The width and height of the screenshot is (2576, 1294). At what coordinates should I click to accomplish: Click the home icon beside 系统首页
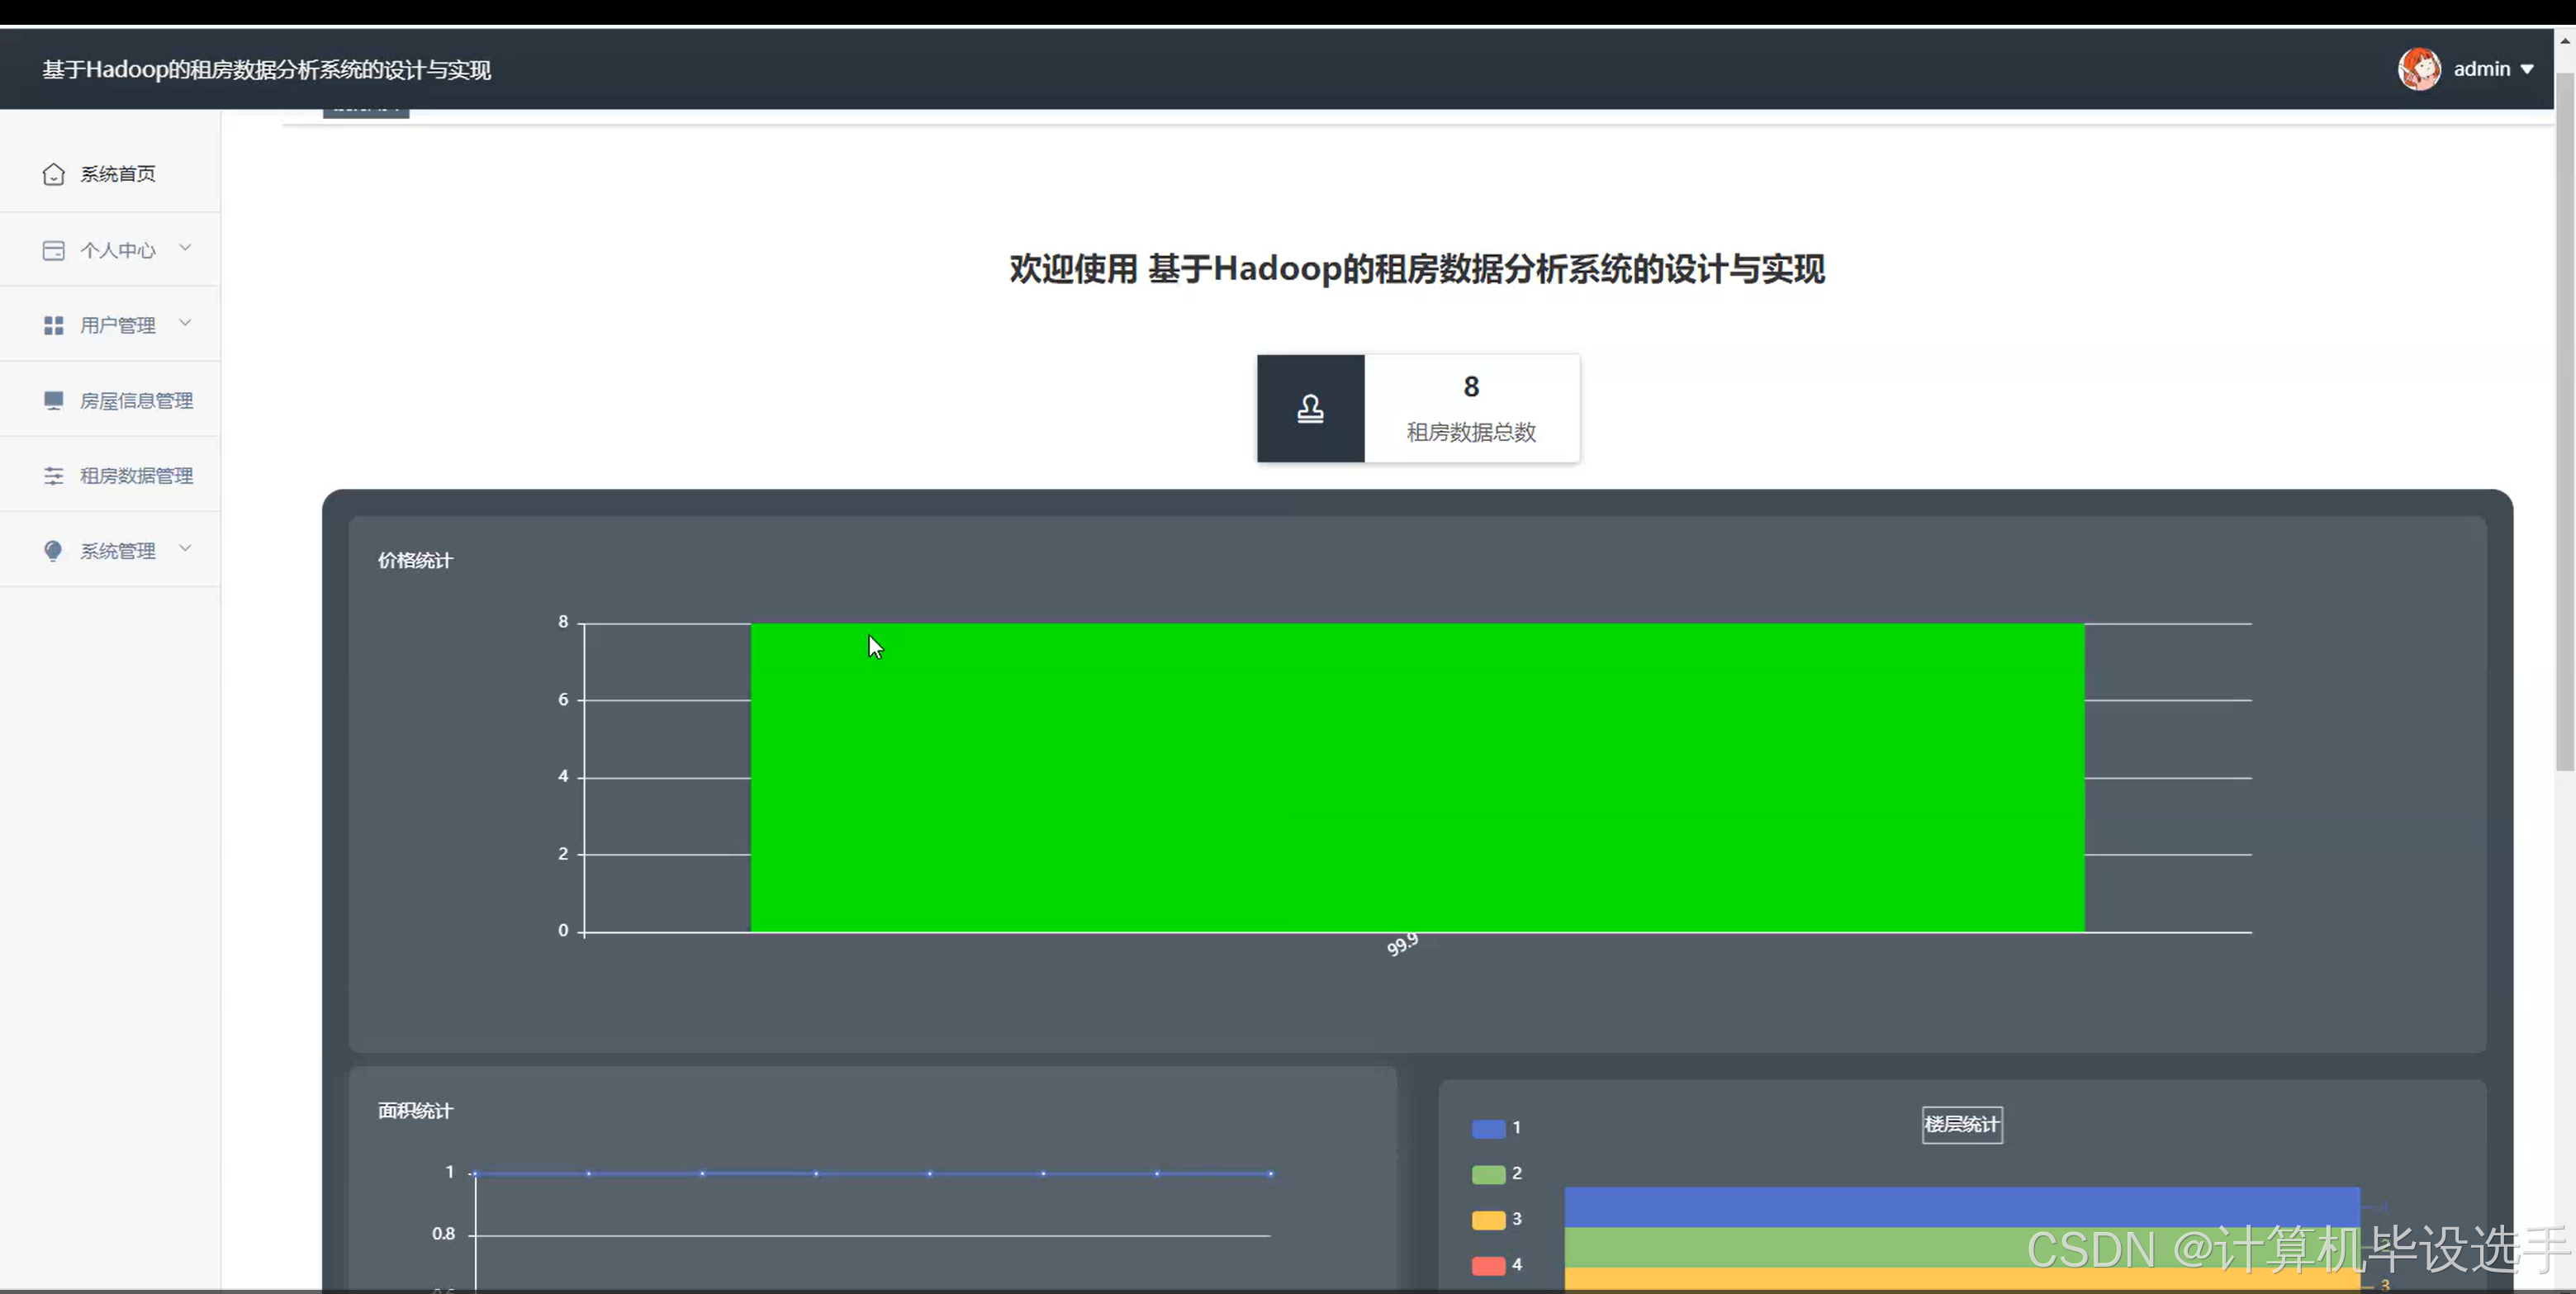tap(53, 174)
